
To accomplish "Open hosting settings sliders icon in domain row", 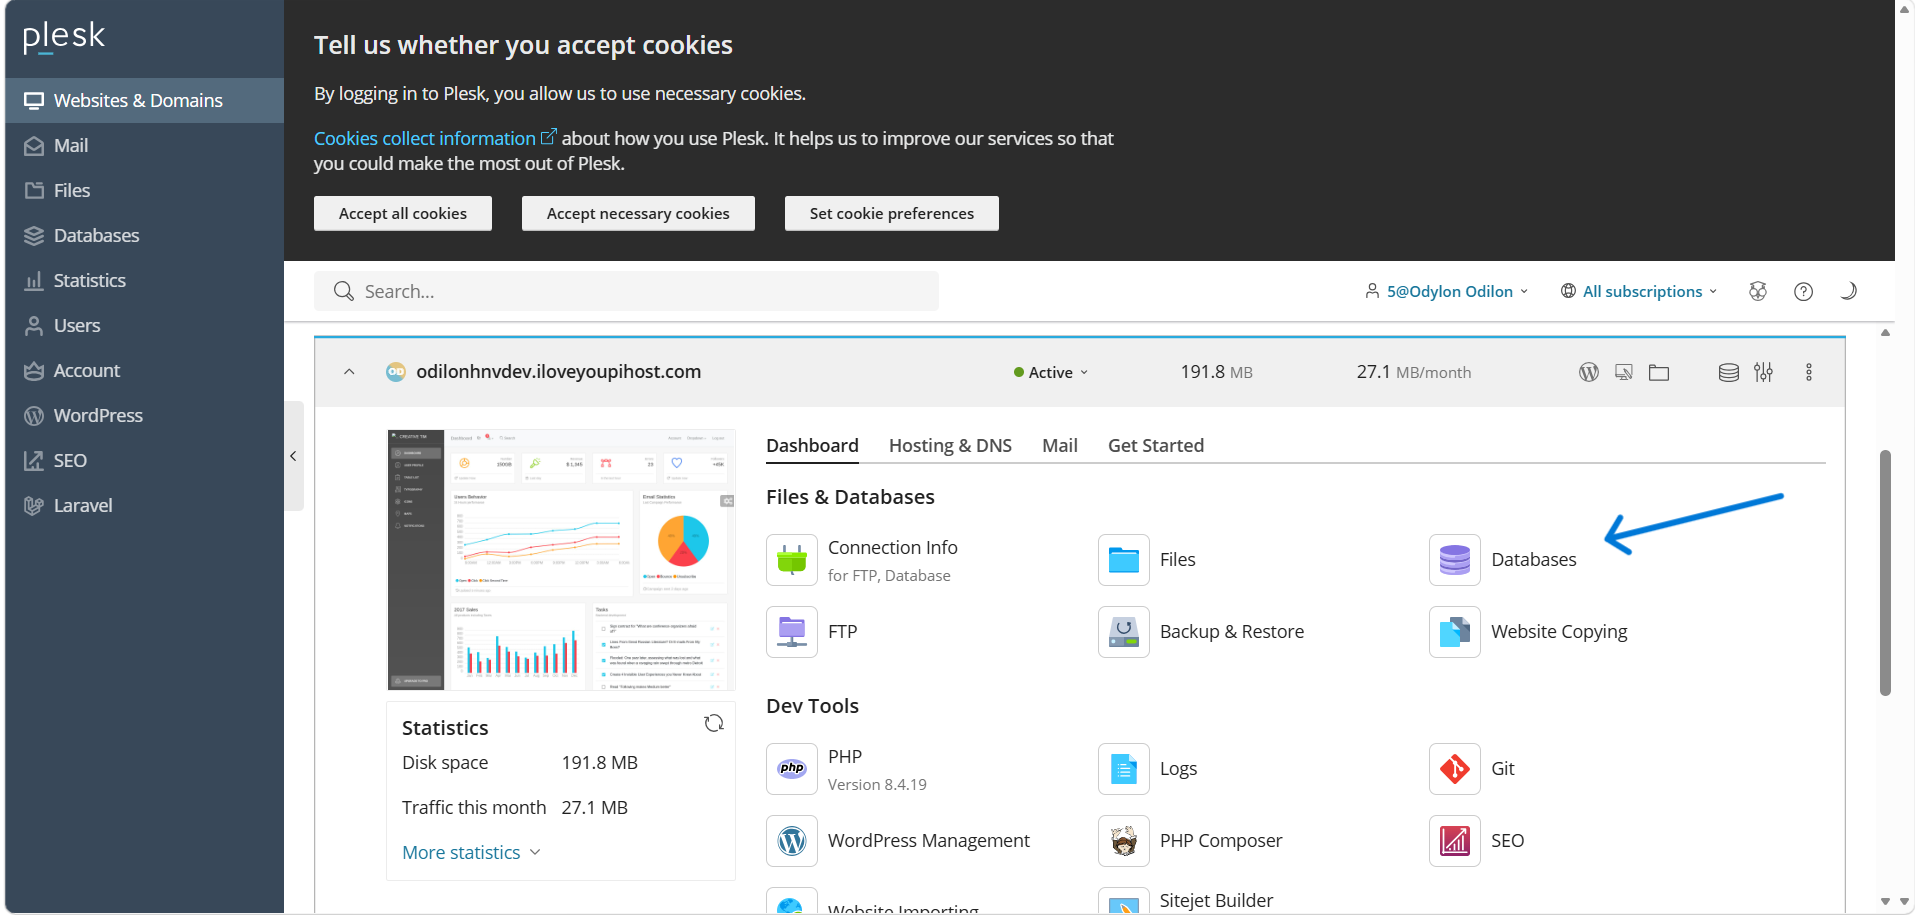I will coord(1763,373).
